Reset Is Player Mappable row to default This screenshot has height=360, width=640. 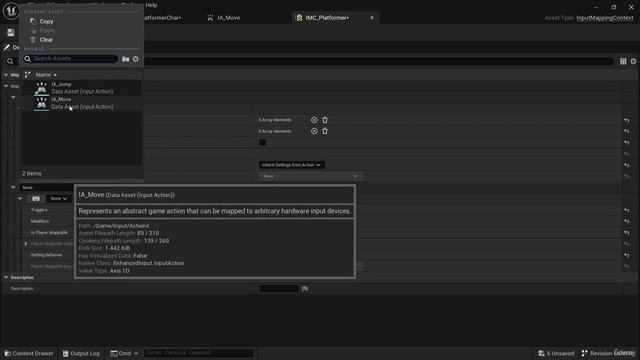[x=626, y=233]
